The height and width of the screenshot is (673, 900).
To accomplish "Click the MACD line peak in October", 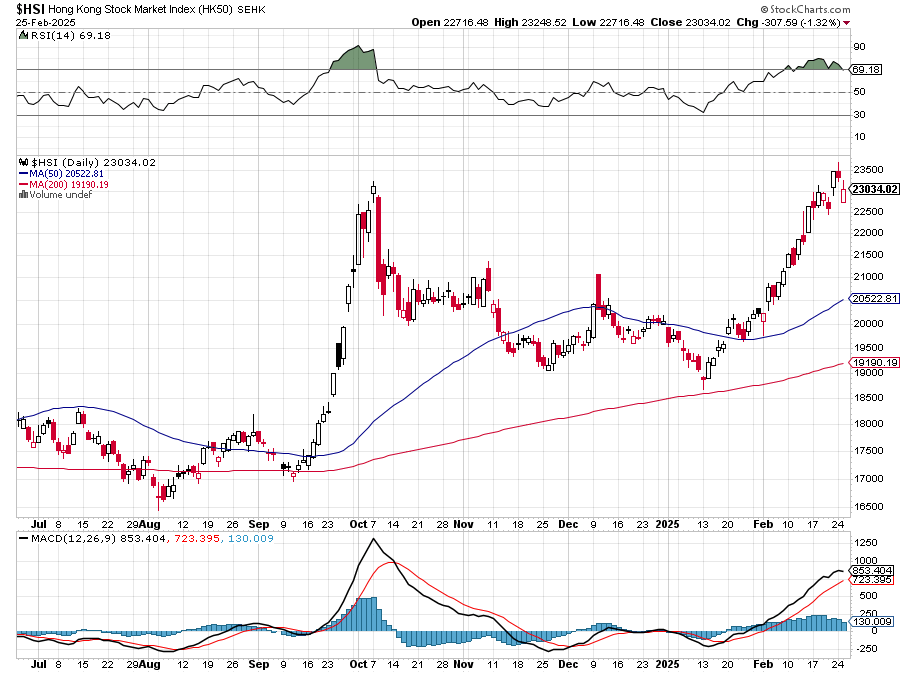I will [x=372, y=540].
